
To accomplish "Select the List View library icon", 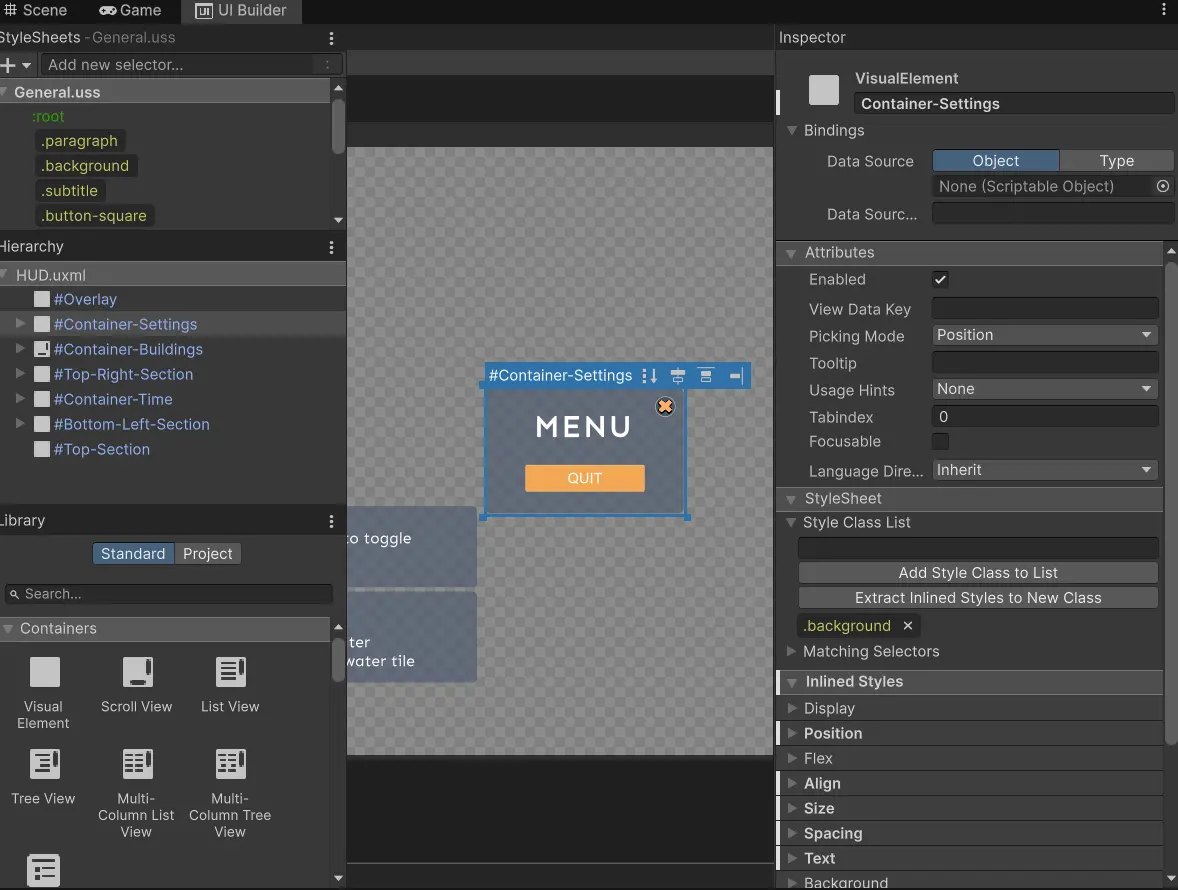I will click(231, 671).
